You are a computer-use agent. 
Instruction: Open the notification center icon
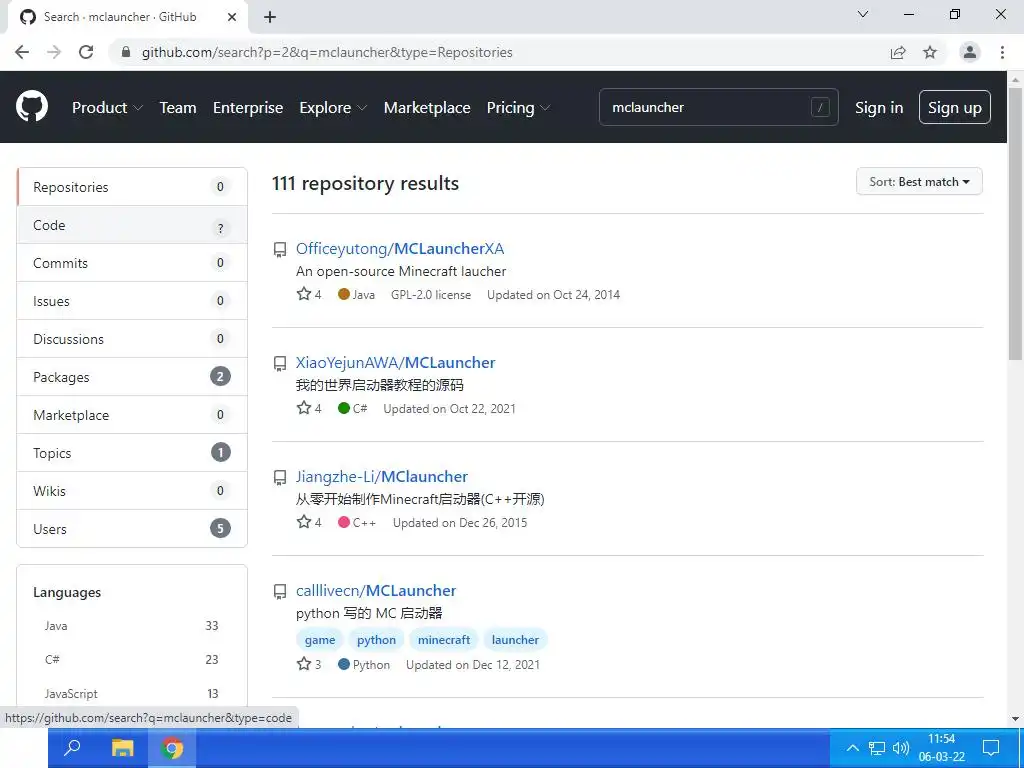(x=991, y=748)
